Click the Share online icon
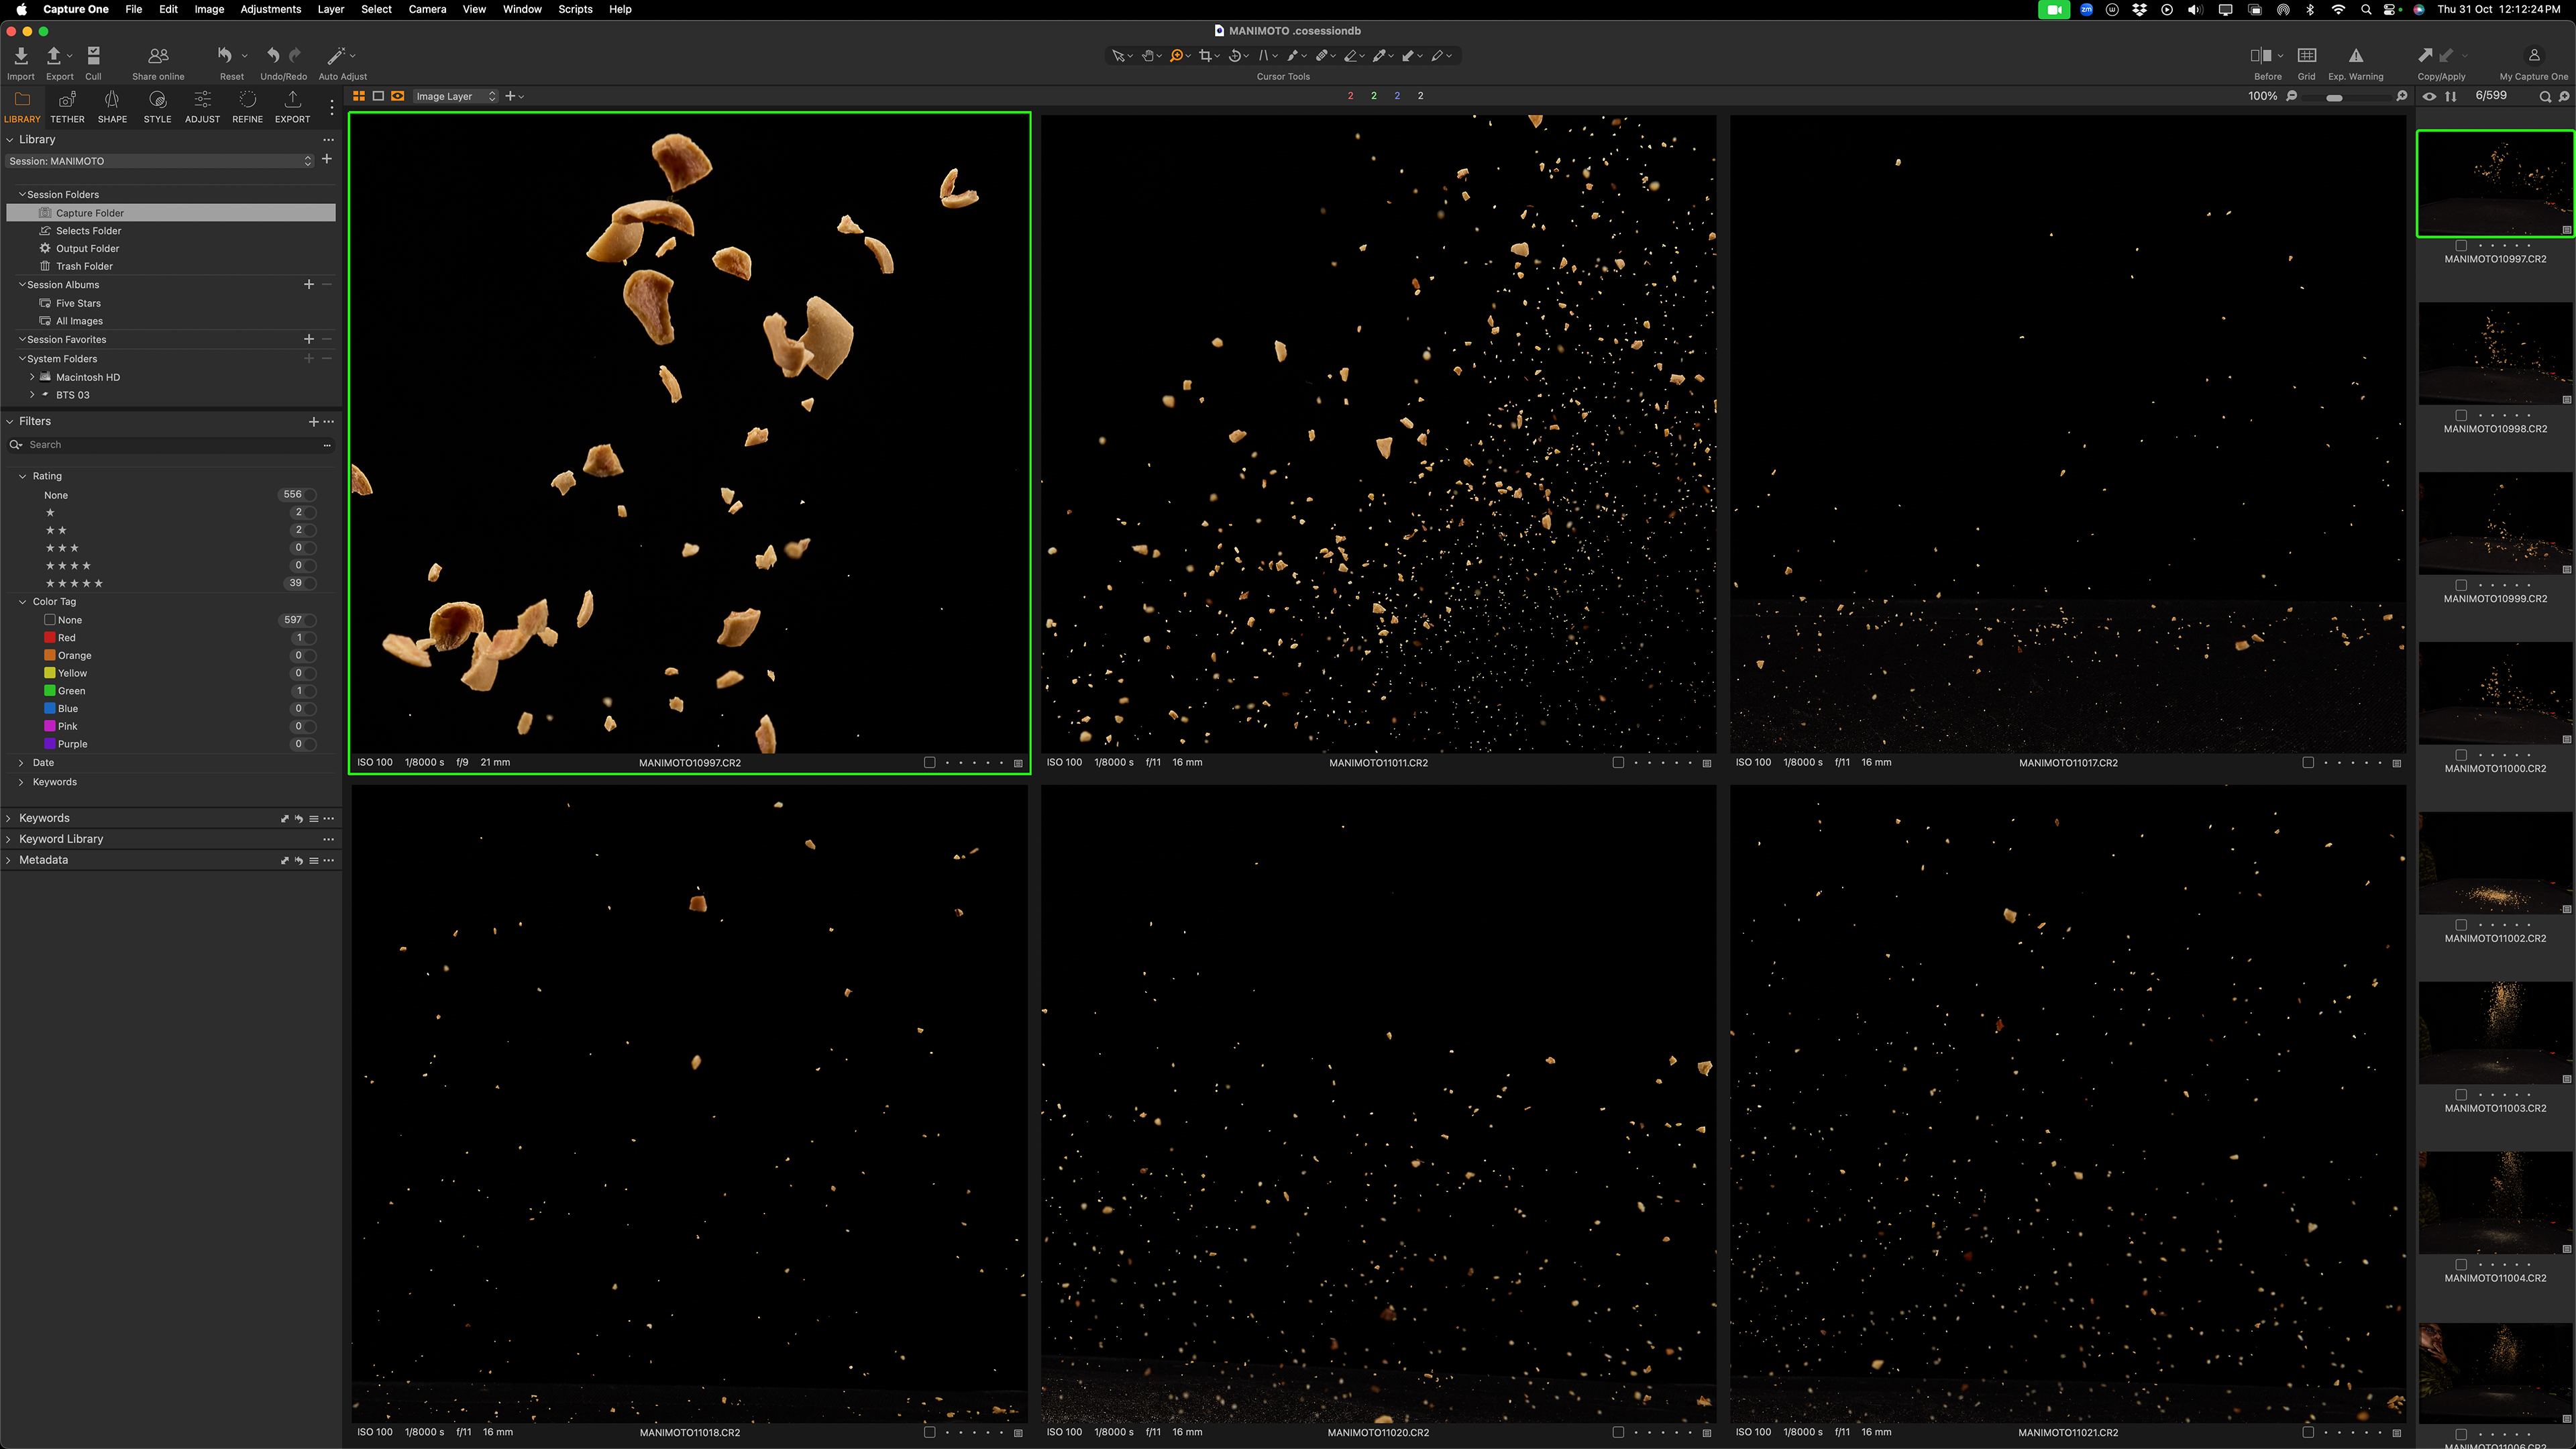This screenshot has width=2576, height=1449. click(158, 55)
